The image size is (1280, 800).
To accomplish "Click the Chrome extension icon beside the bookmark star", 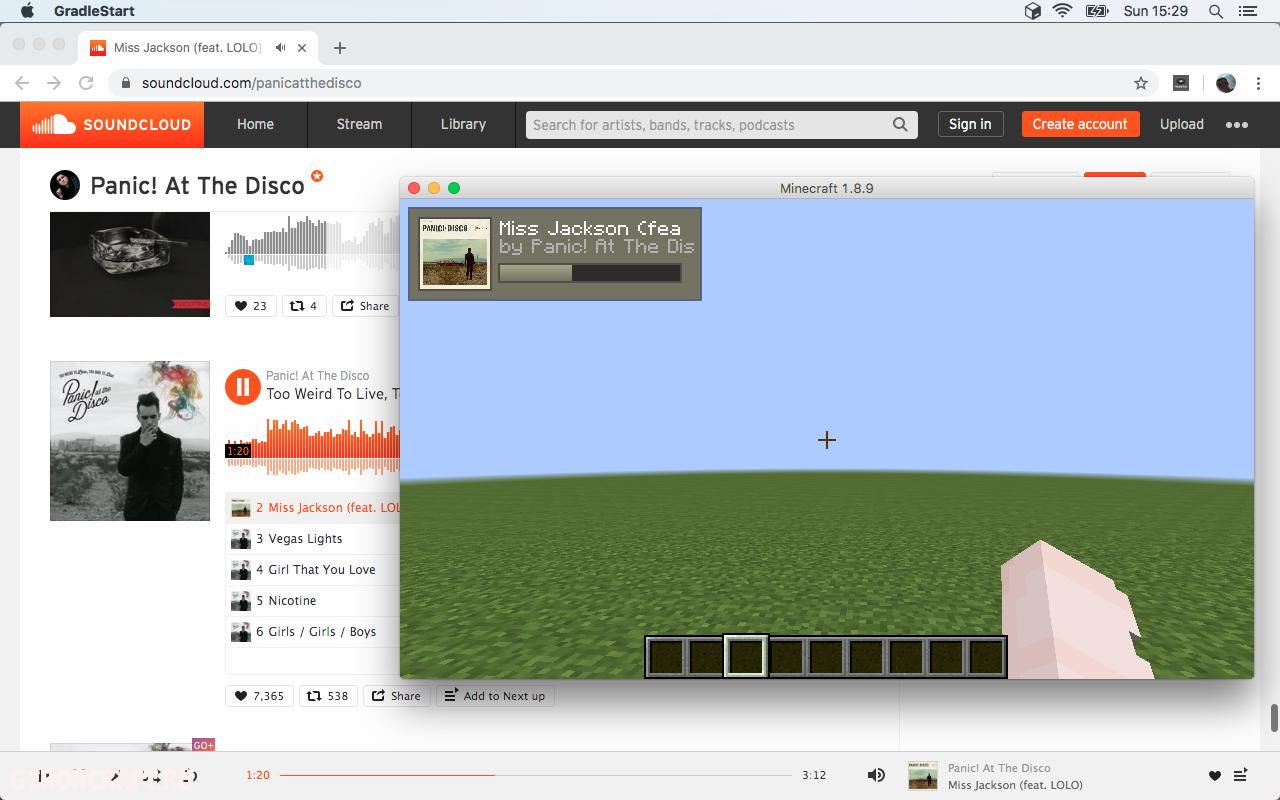I will point(1181,83).
